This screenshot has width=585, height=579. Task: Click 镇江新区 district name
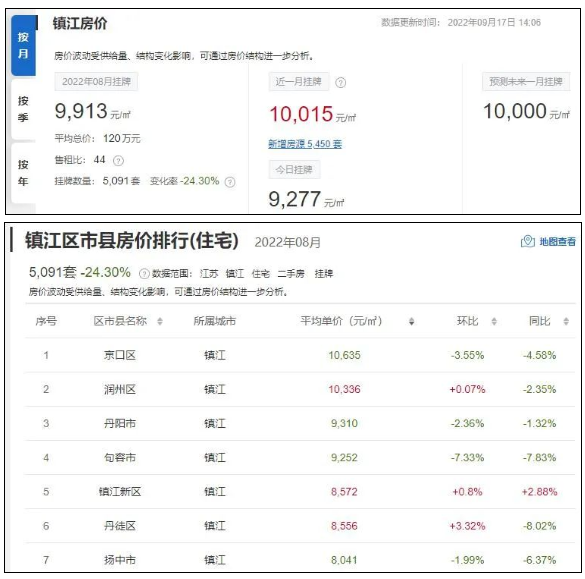(x=120, y=492)
